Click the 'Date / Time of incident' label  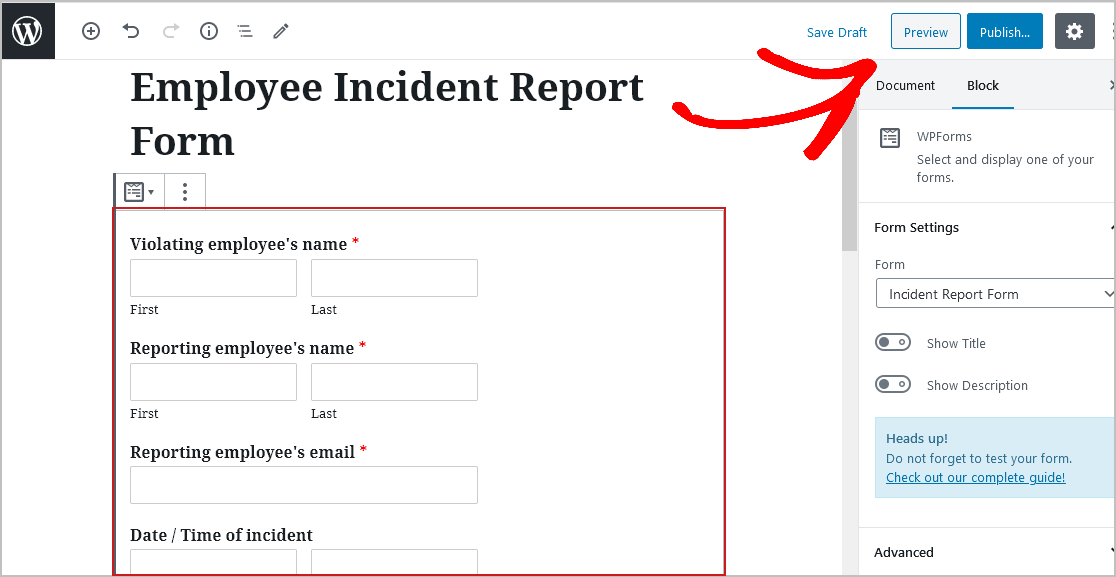coord(221,535)
